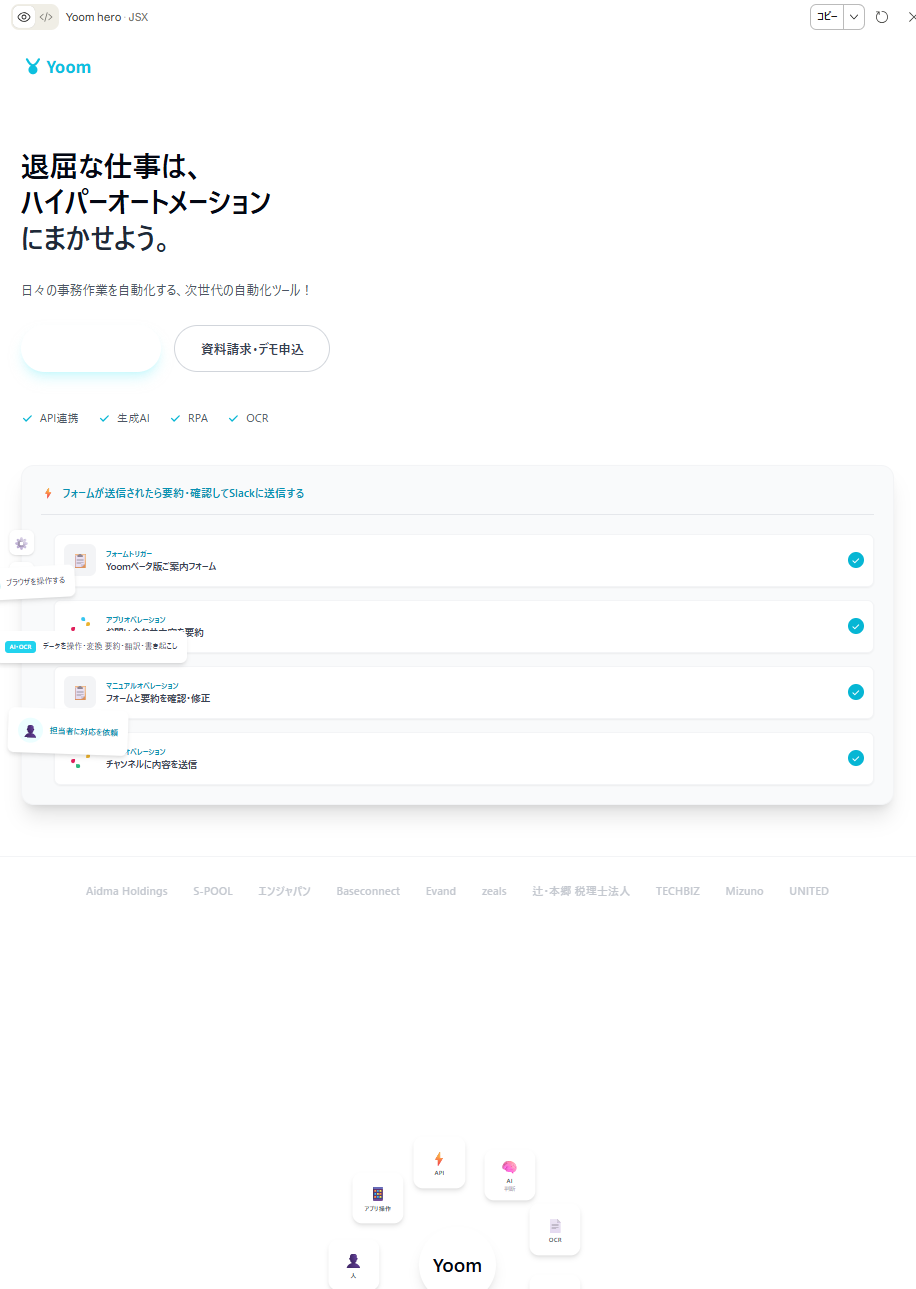The height and width of the screenshot is (1289, 916).
Task: Click the Yoom logo in the header
Action: tap(58, 67)
